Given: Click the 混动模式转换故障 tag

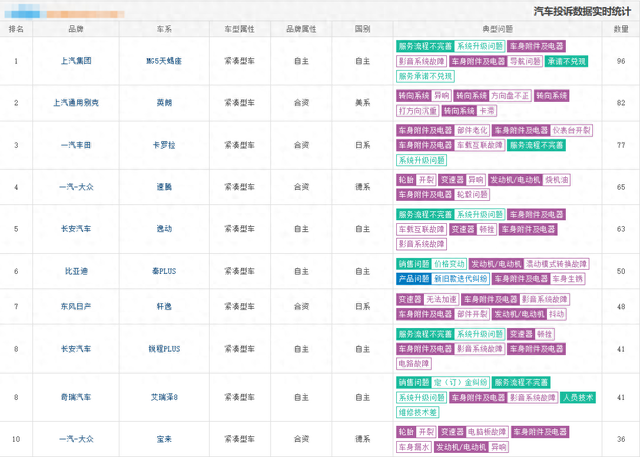Looking at the screenshot, I should pos(556,264).
